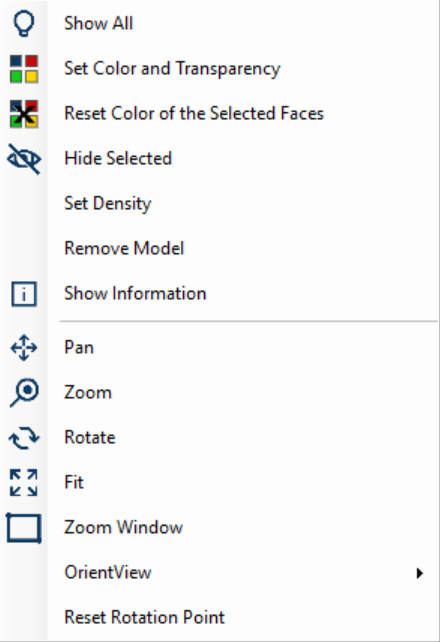Click the rectangle Zoom Window icon
Image resolution: width=440 pixels, height=642 pixels.
coord(24,528)
